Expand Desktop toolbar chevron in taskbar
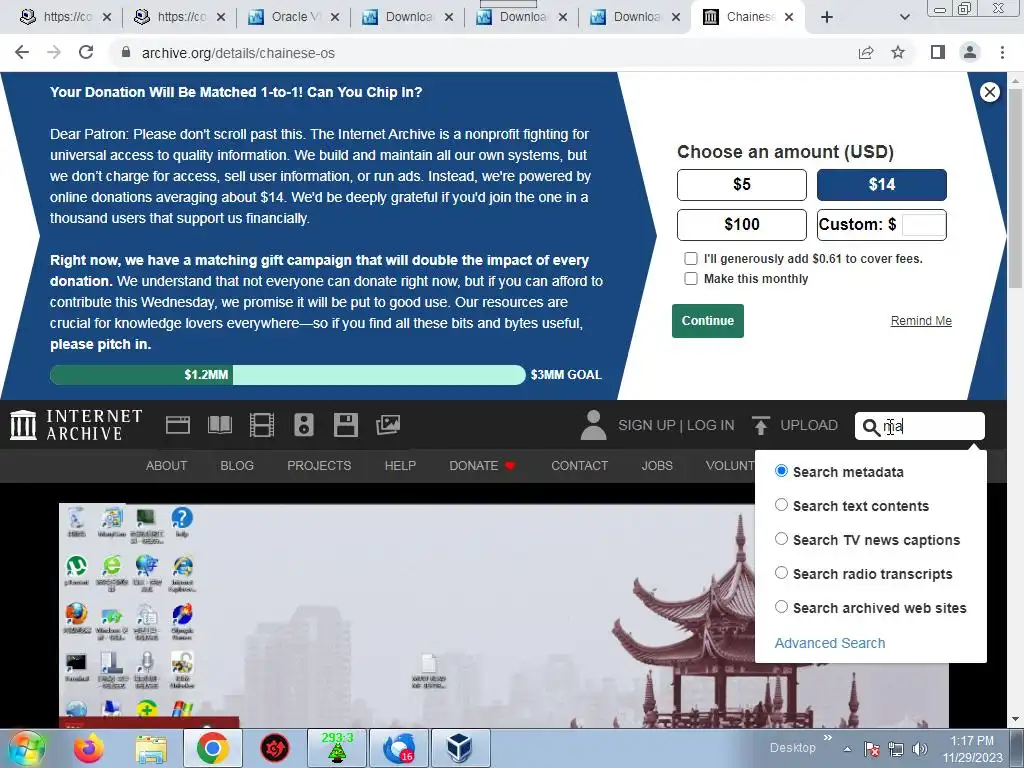 pos(828,738)
